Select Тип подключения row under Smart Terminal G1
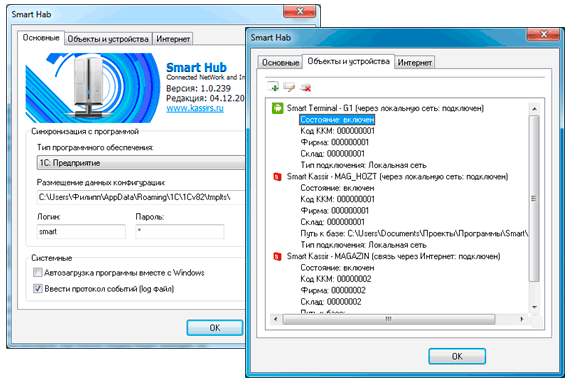The image size is (570, 383). 363,165
